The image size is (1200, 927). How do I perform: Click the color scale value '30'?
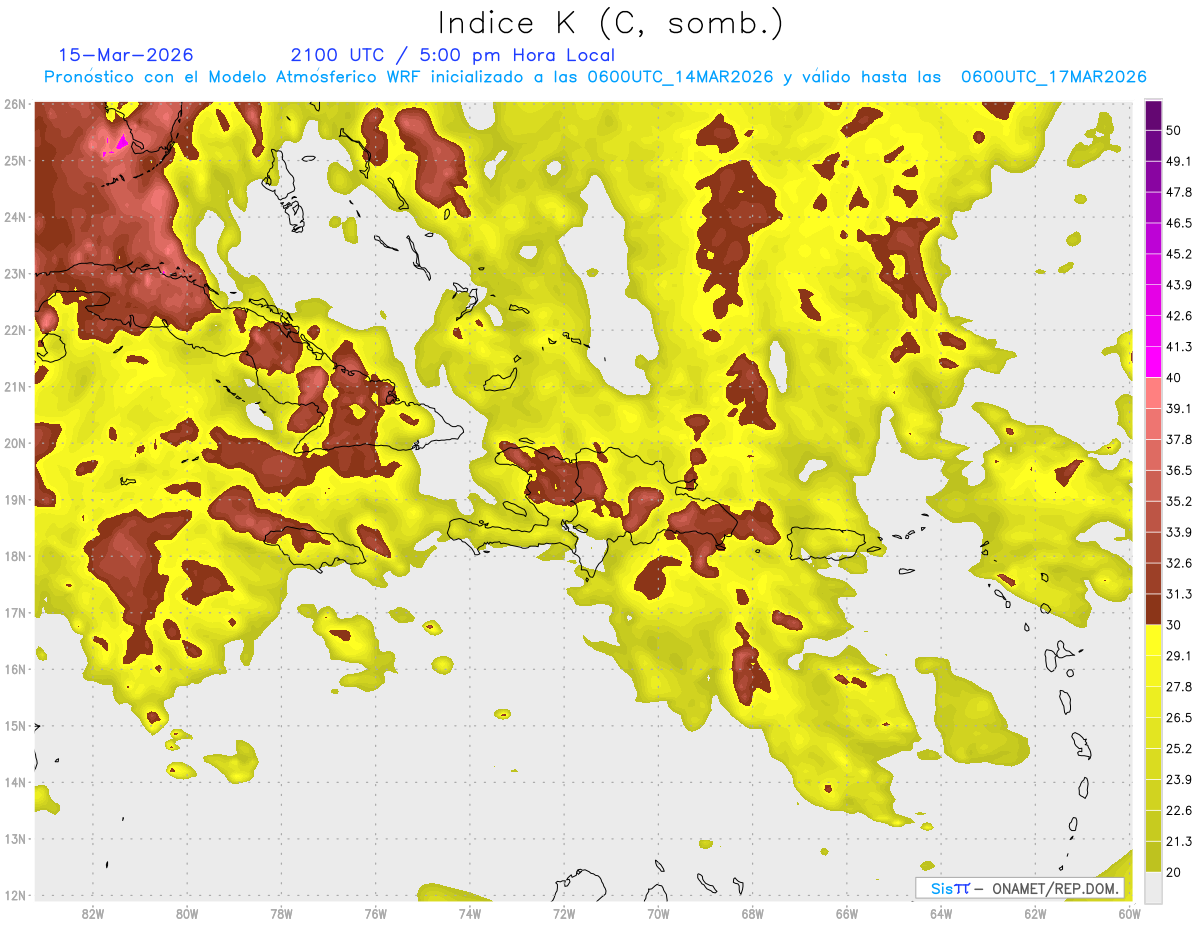pyautogui.click(x=1175, y=625)
